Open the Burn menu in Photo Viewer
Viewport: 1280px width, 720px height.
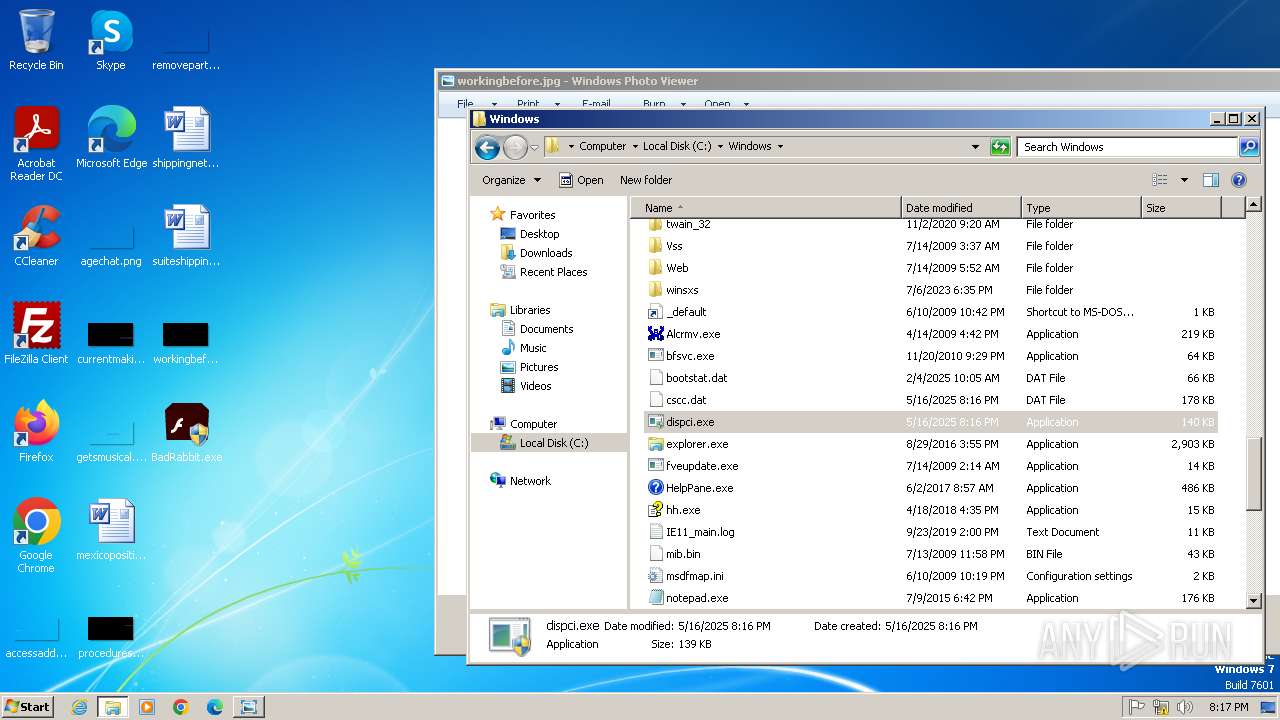pos(663,104)
